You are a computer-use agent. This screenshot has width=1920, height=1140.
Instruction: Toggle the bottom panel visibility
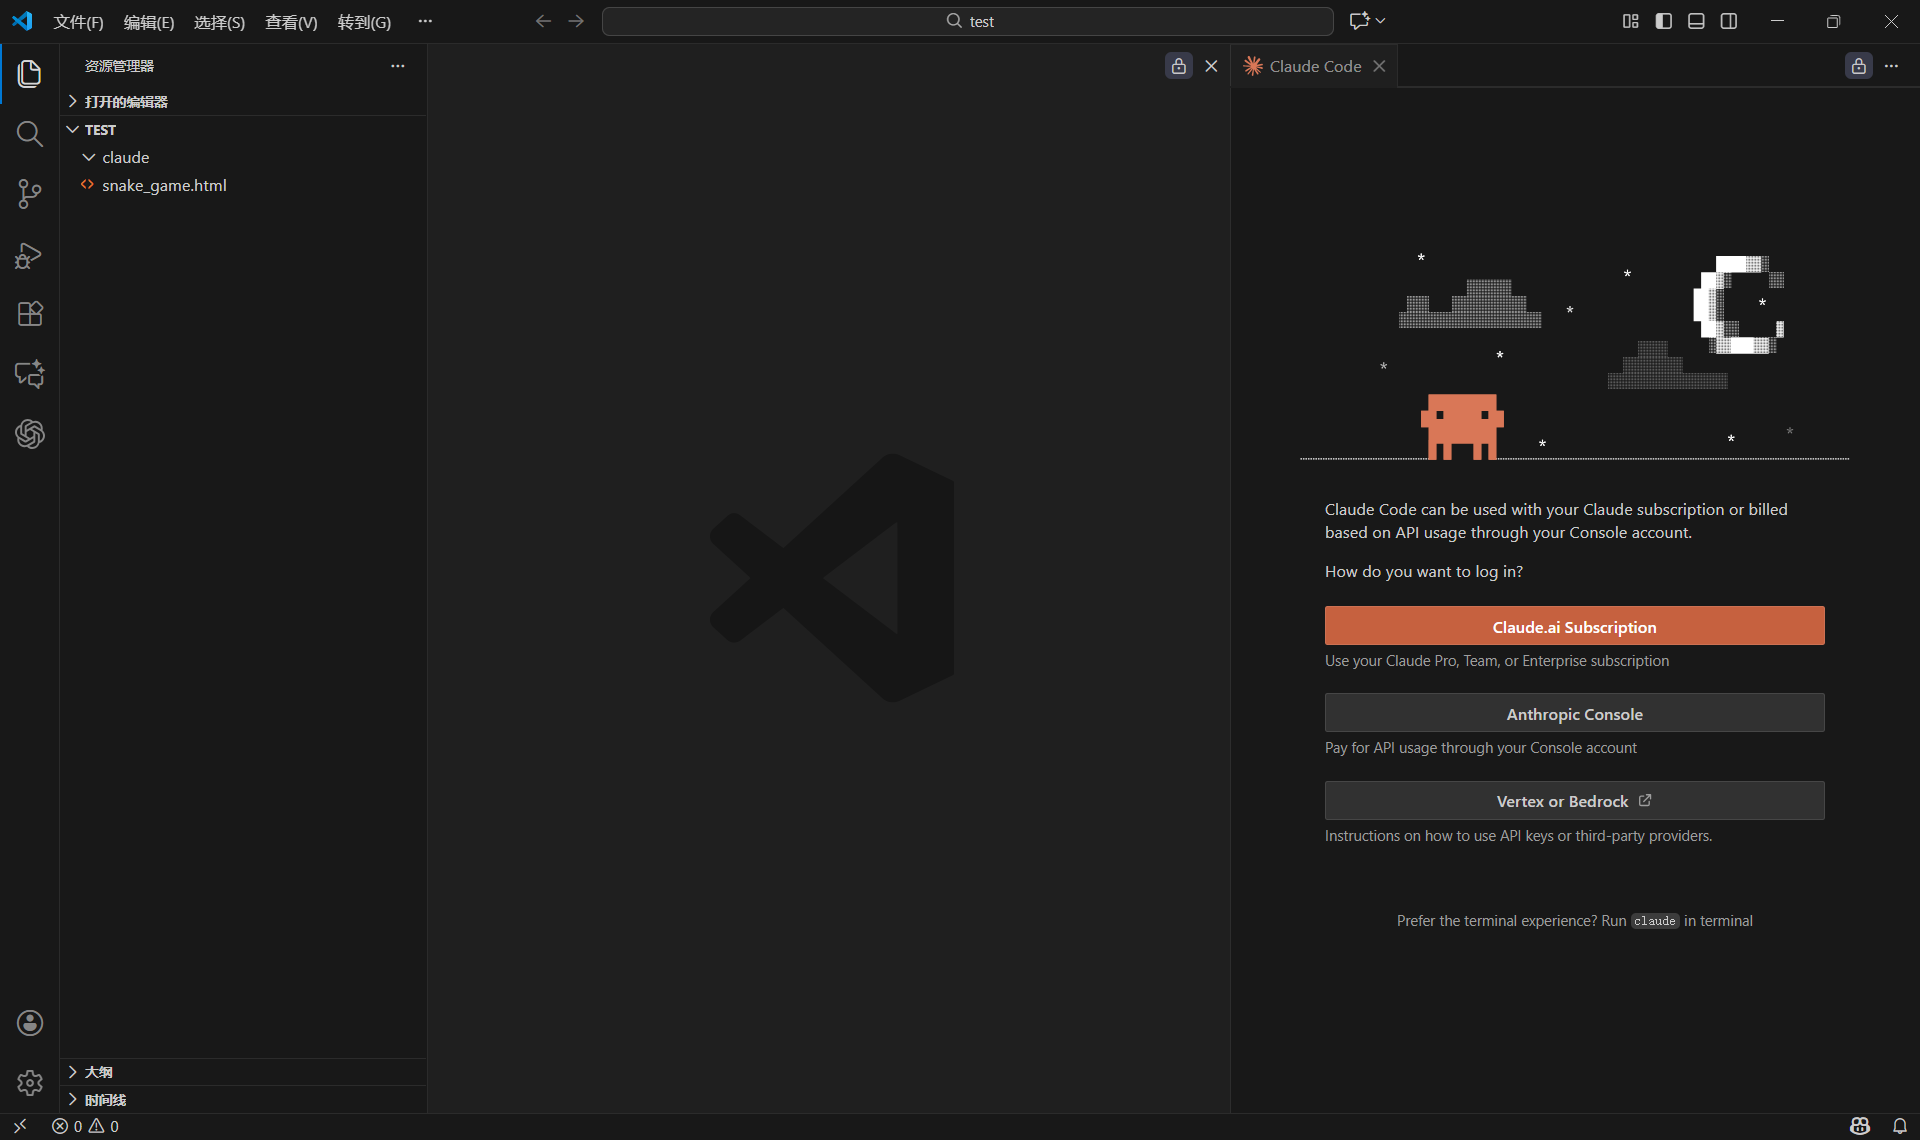[1696, 21]
